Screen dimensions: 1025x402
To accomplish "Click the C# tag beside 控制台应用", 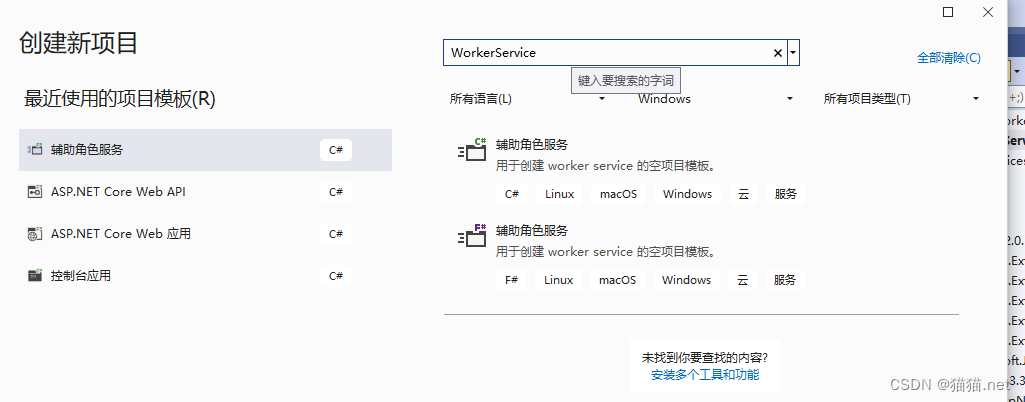I will pyautogui.click(x=336, y=276).
